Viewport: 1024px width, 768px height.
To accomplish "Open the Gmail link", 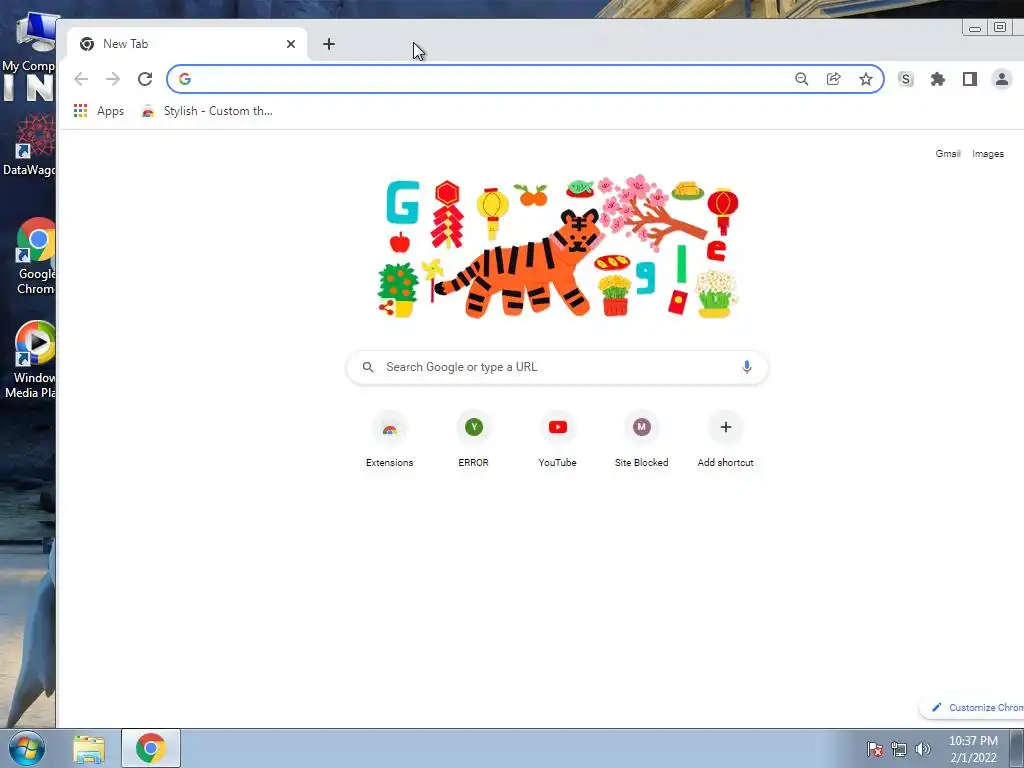I will point(948,153).
